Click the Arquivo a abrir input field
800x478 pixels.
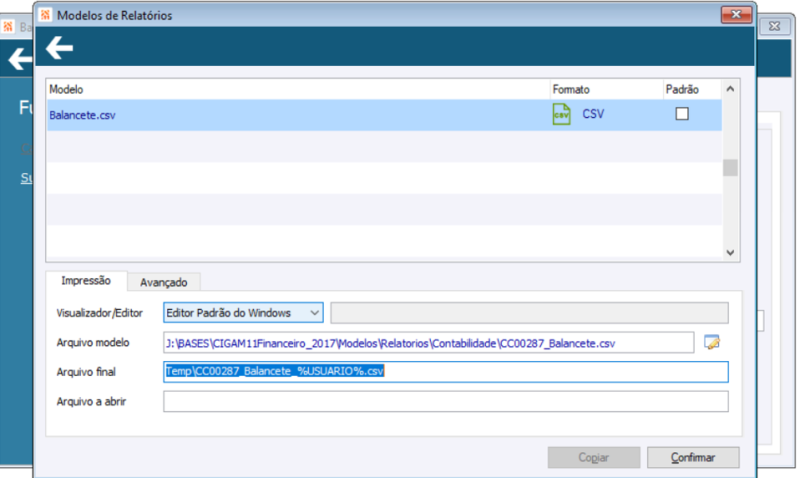[446, 401]
